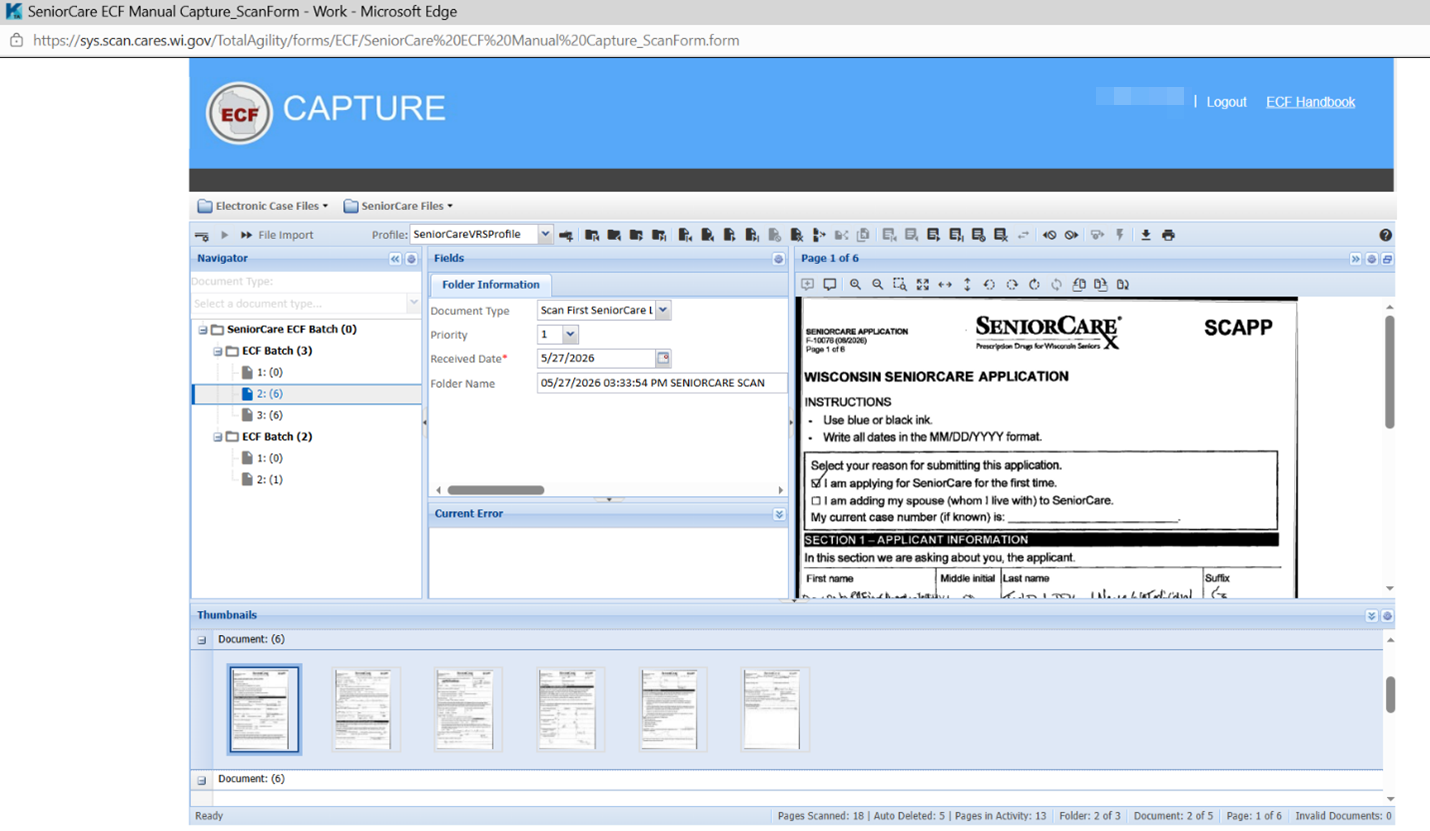Open the Priority dropdown

tap(571, 335)
